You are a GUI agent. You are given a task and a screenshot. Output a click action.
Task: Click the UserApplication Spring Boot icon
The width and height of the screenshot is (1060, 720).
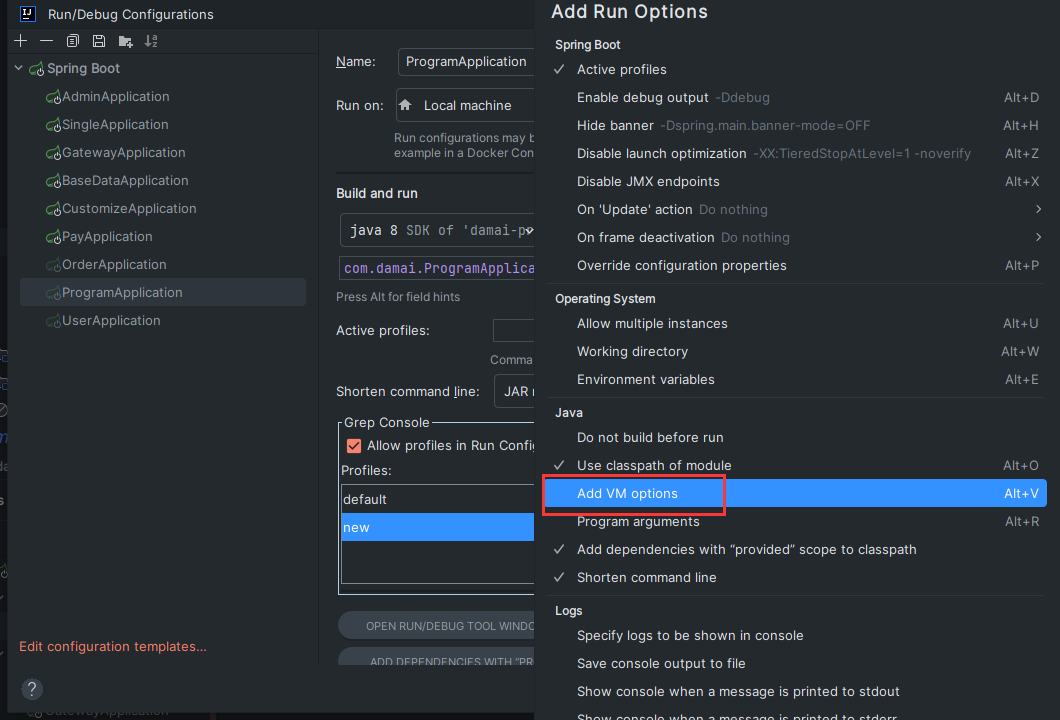[x=53, y=321]
